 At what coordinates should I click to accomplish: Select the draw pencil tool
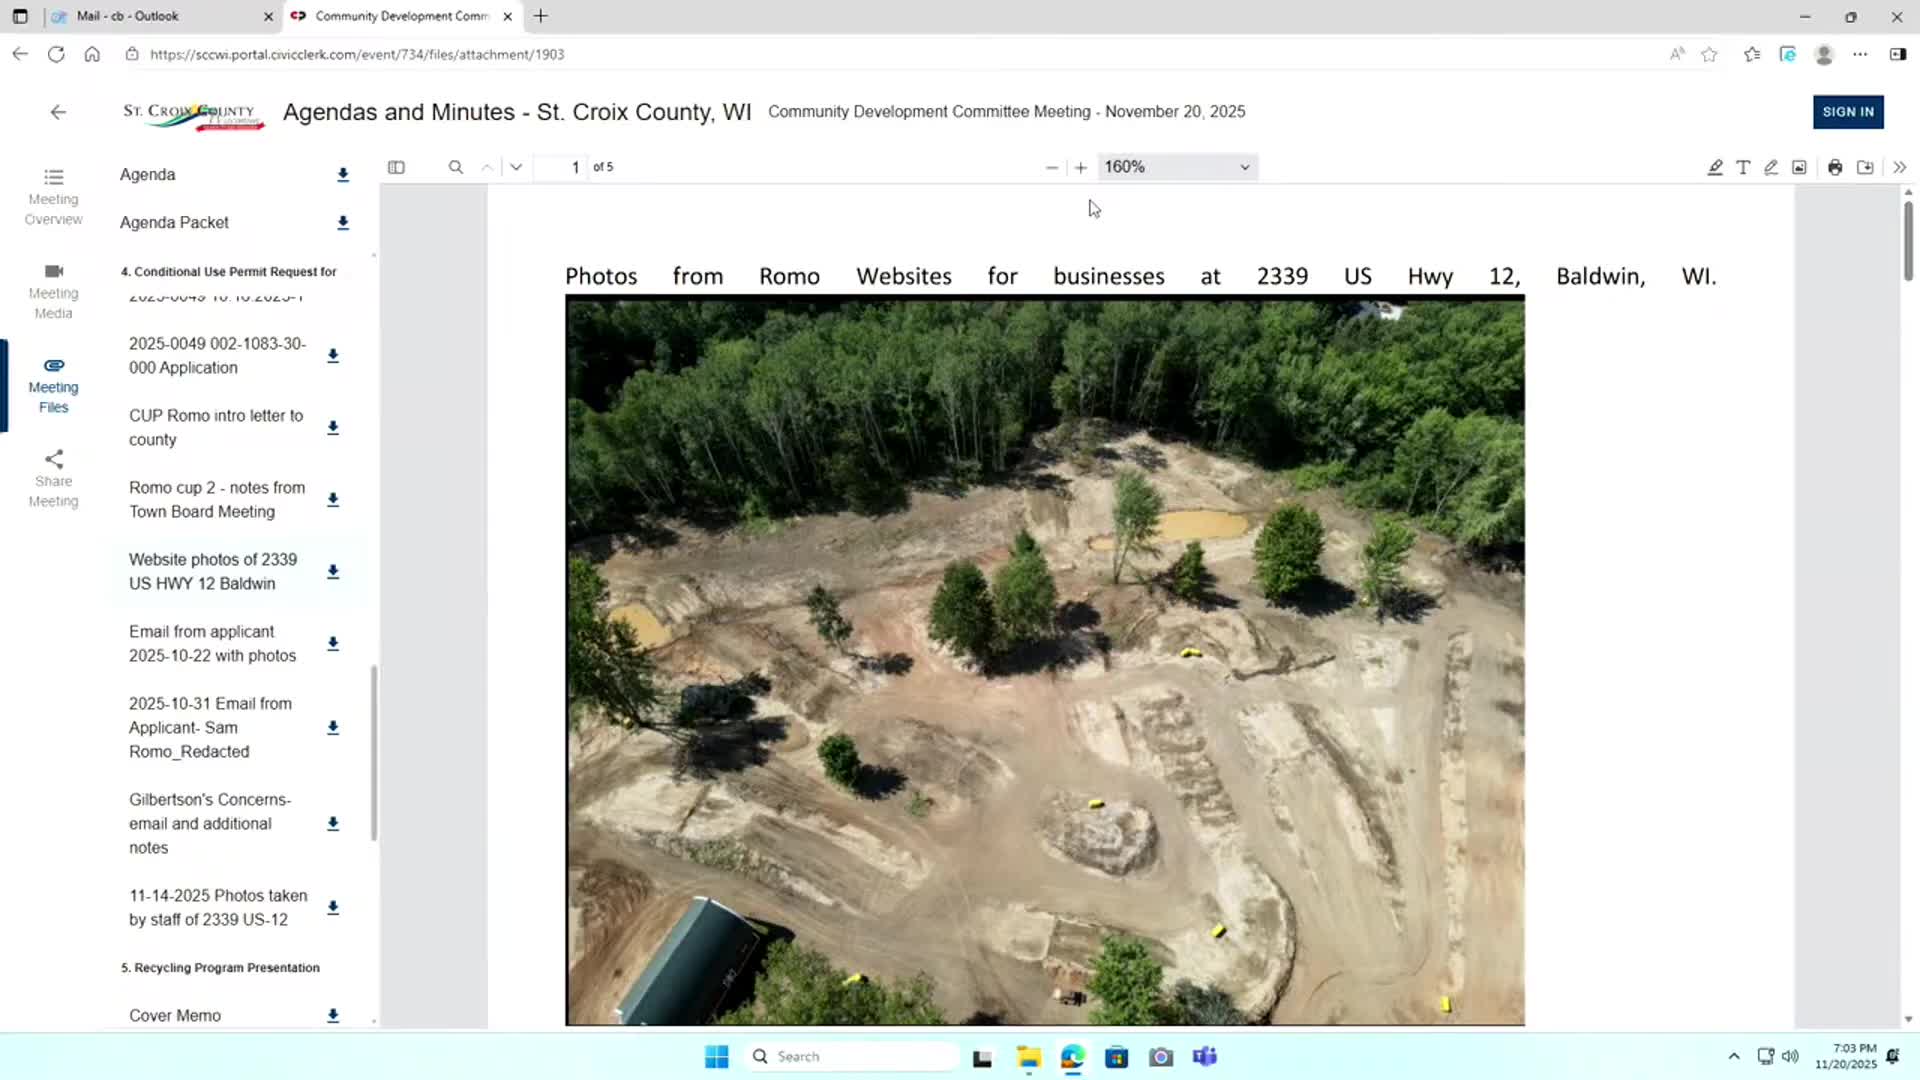click(1771, 167)
